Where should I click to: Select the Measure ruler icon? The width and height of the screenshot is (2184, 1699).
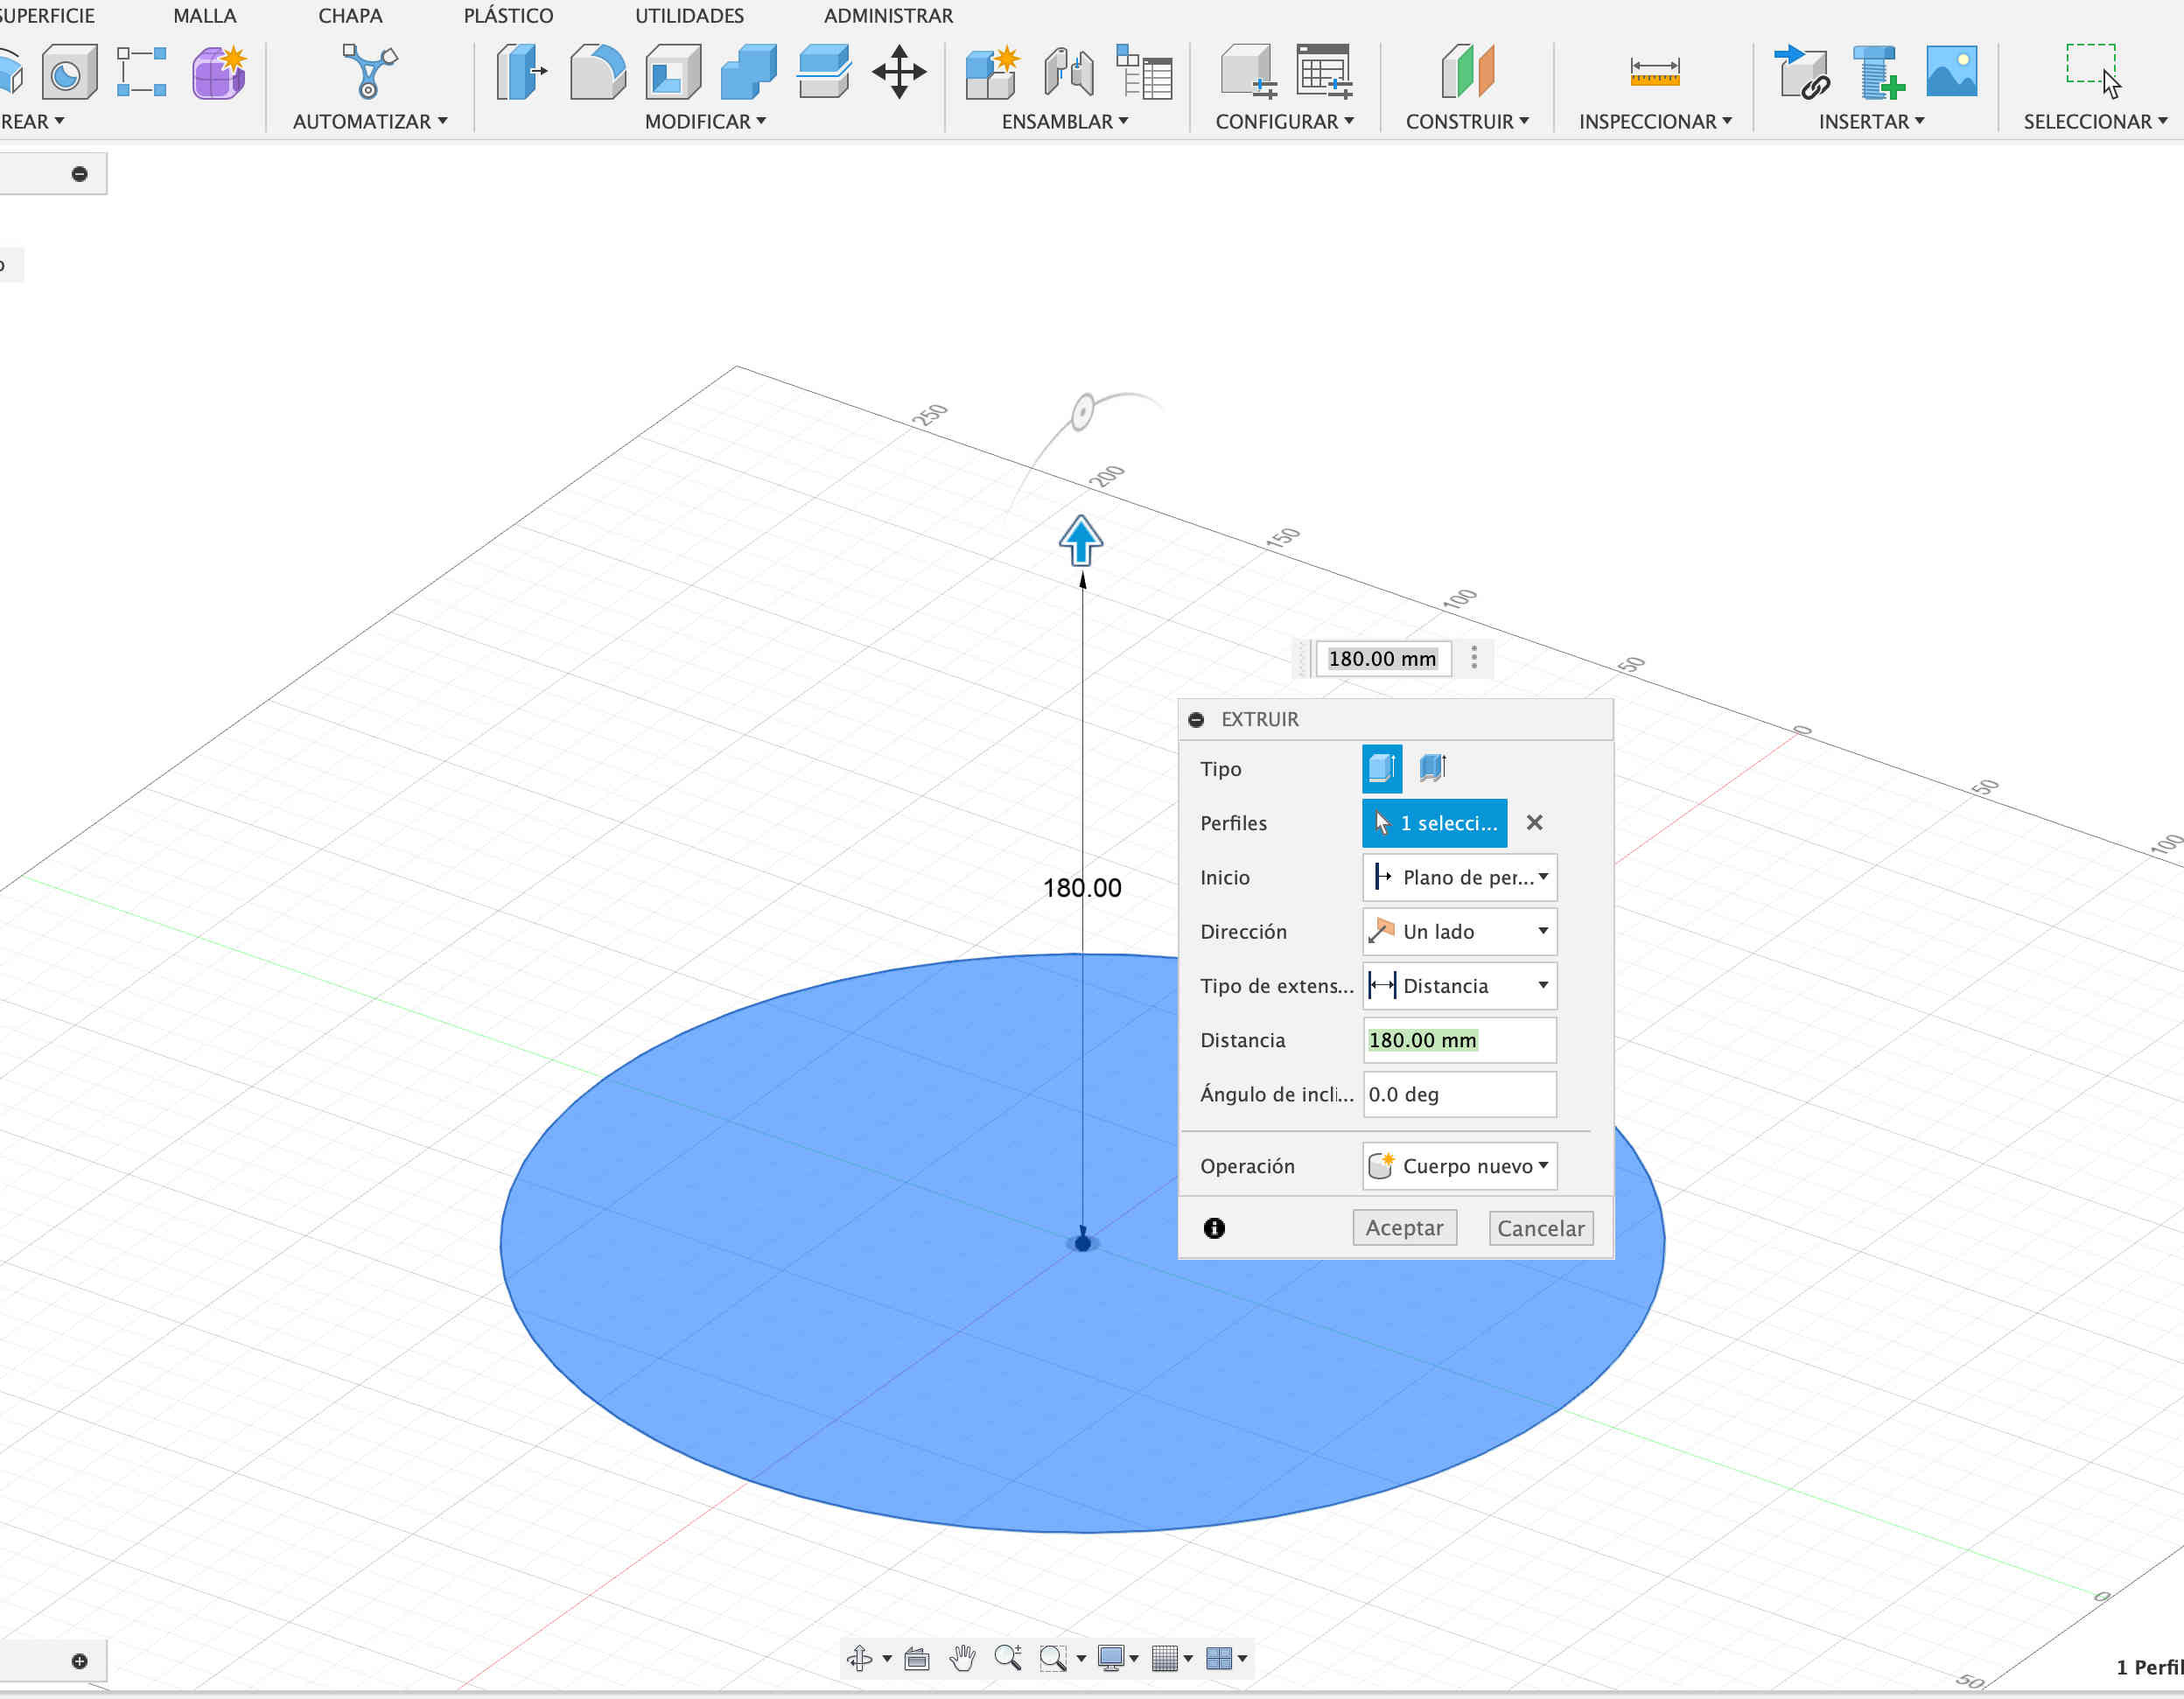coord(1655,72)
